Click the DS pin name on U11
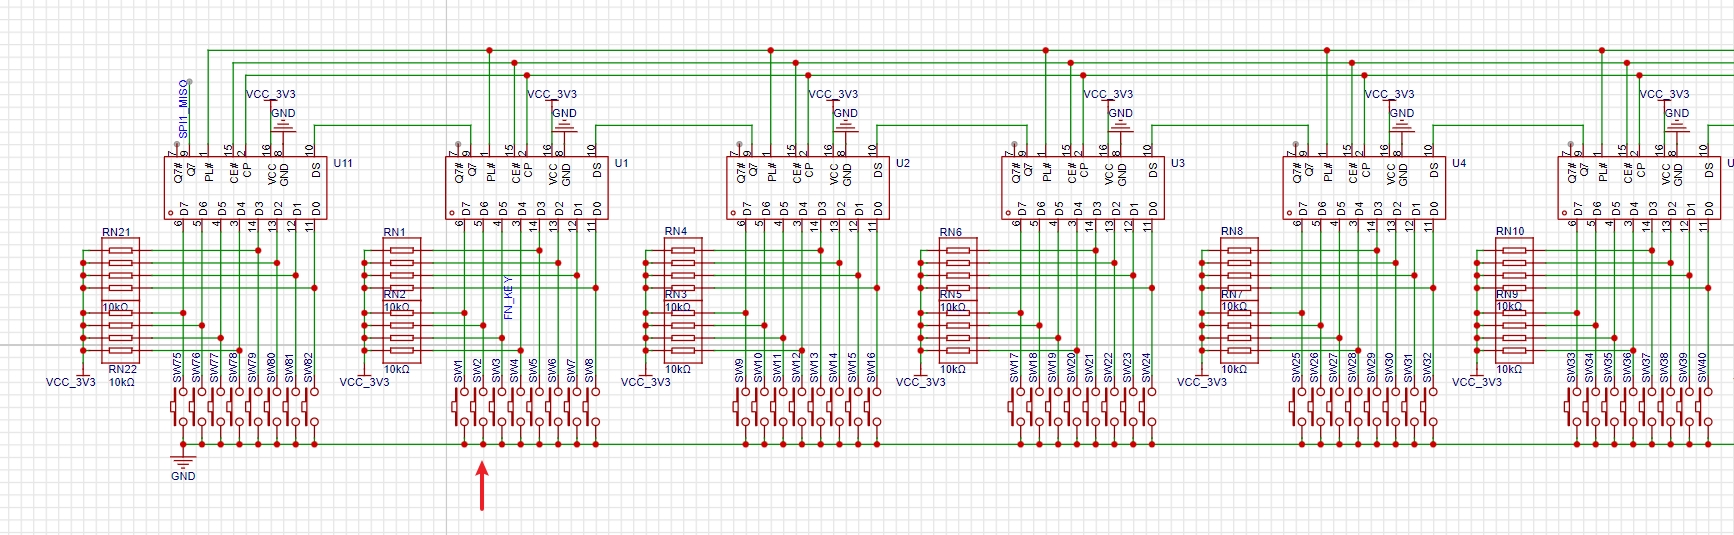 click(317, 171)
